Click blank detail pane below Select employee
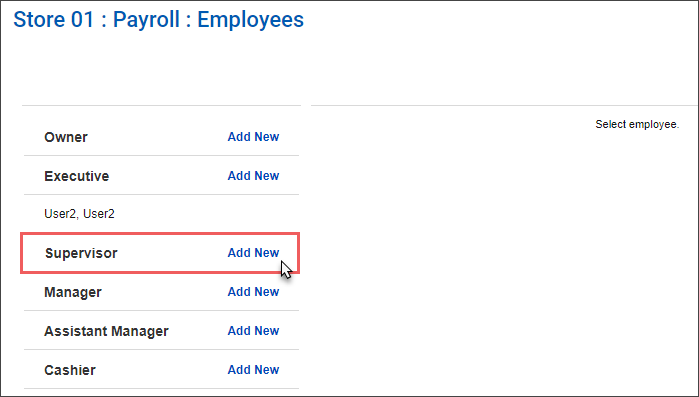The image size is (699, 397). point(504,263)
